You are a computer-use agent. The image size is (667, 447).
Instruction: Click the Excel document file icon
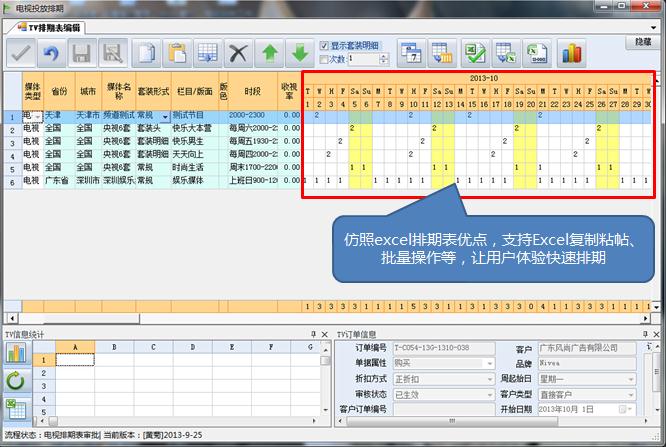[x=537, y=53]
